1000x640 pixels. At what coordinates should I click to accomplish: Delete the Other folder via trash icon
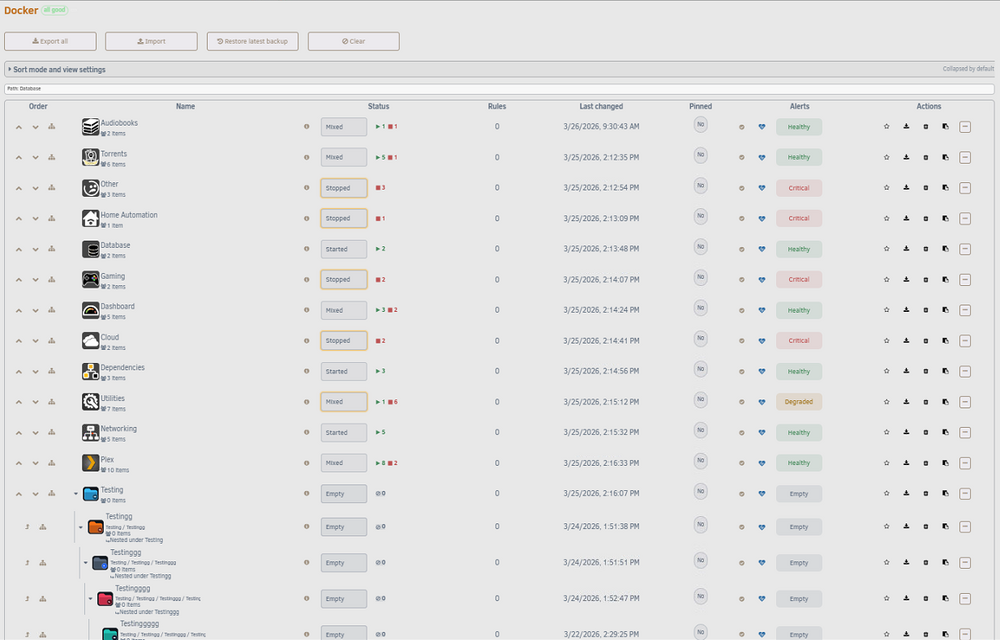(926, 188)
